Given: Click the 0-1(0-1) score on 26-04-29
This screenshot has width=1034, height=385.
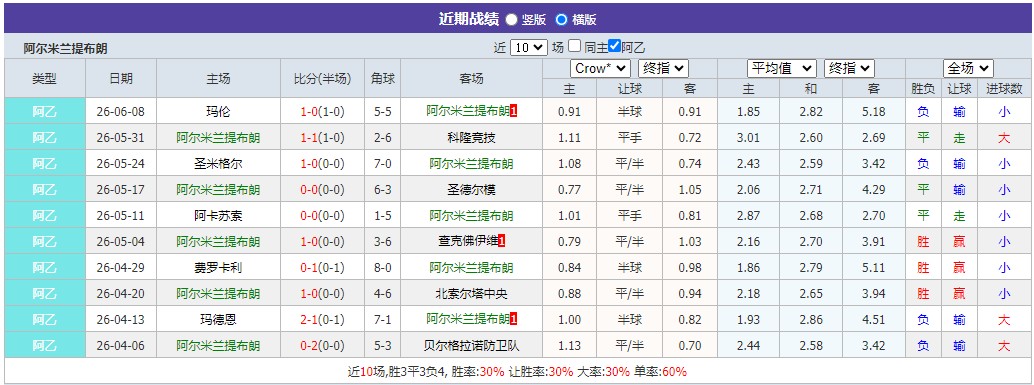Looking at the screenshot, I should coord(322,268).
